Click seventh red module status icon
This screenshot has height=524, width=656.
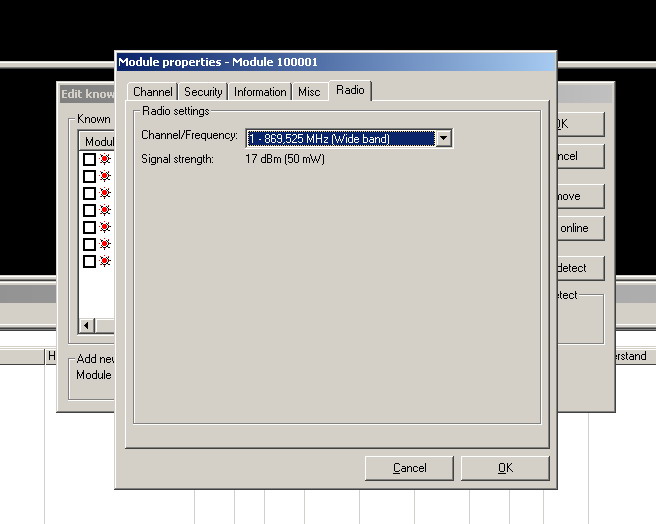pyautogui.click(x=105, y=261)
